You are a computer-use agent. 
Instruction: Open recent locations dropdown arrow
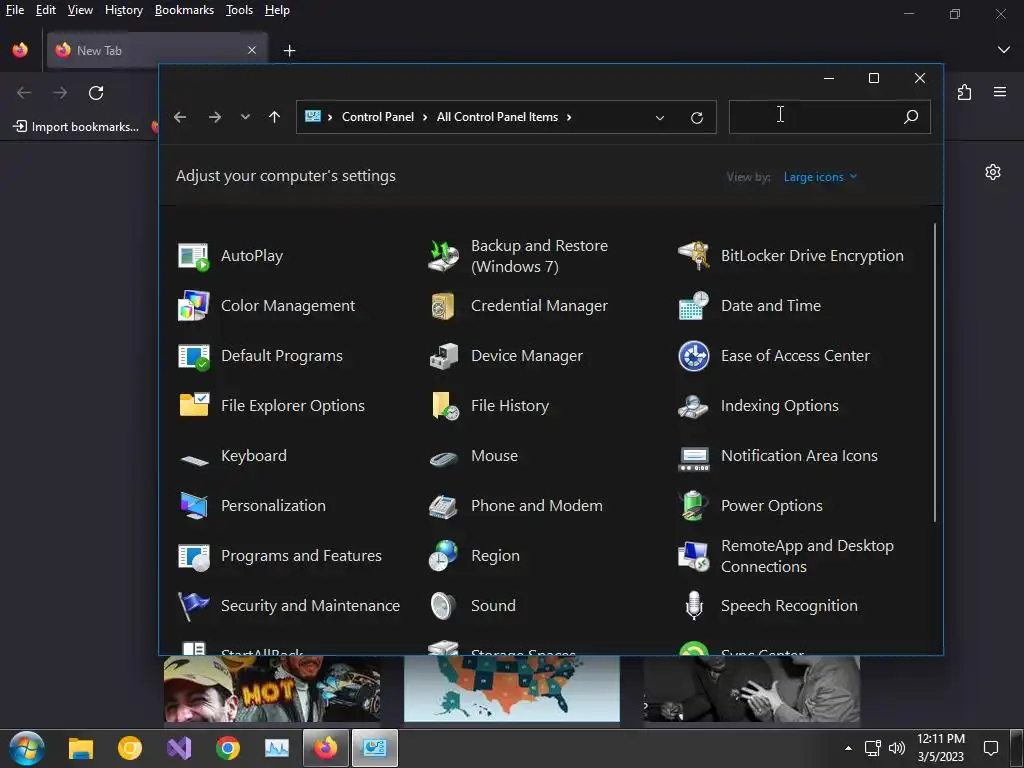click(x=245, y=117)
